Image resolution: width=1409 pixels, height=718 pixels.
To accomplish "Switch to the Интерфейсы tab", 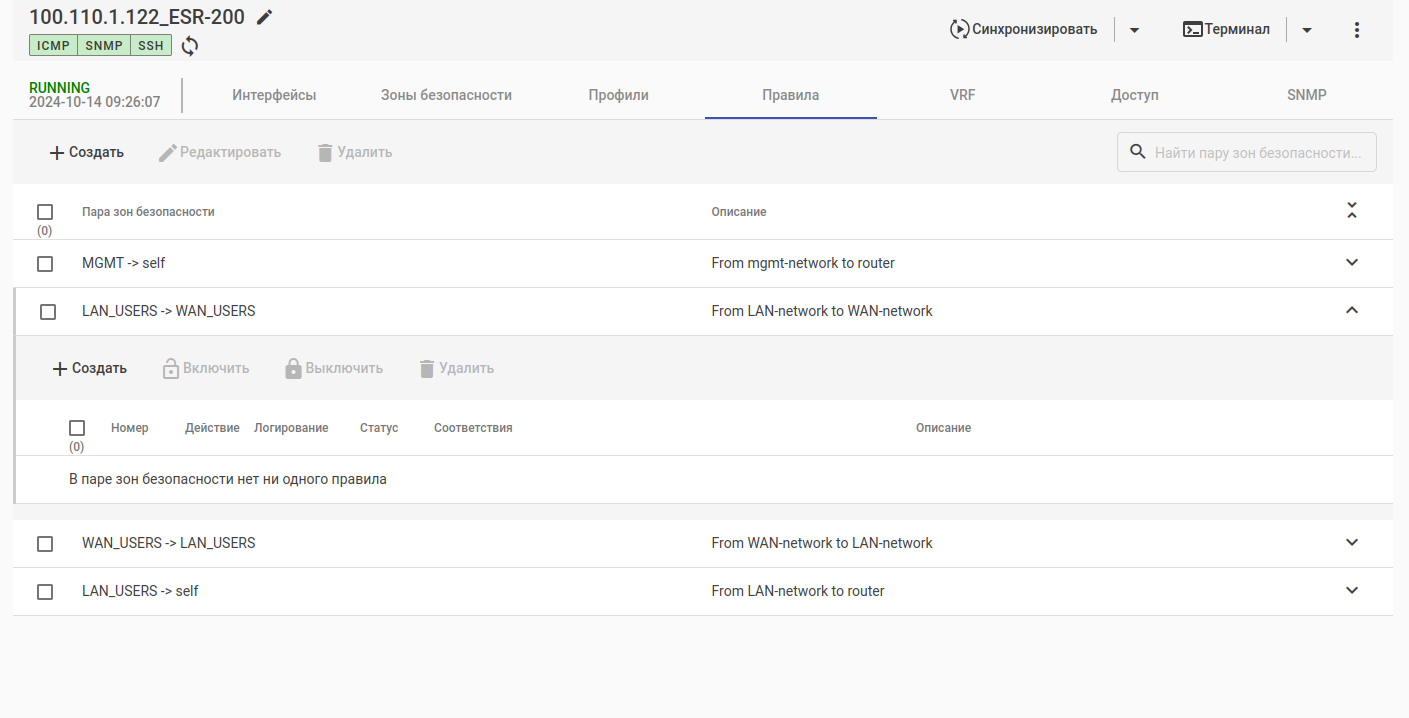I will 274,95.
